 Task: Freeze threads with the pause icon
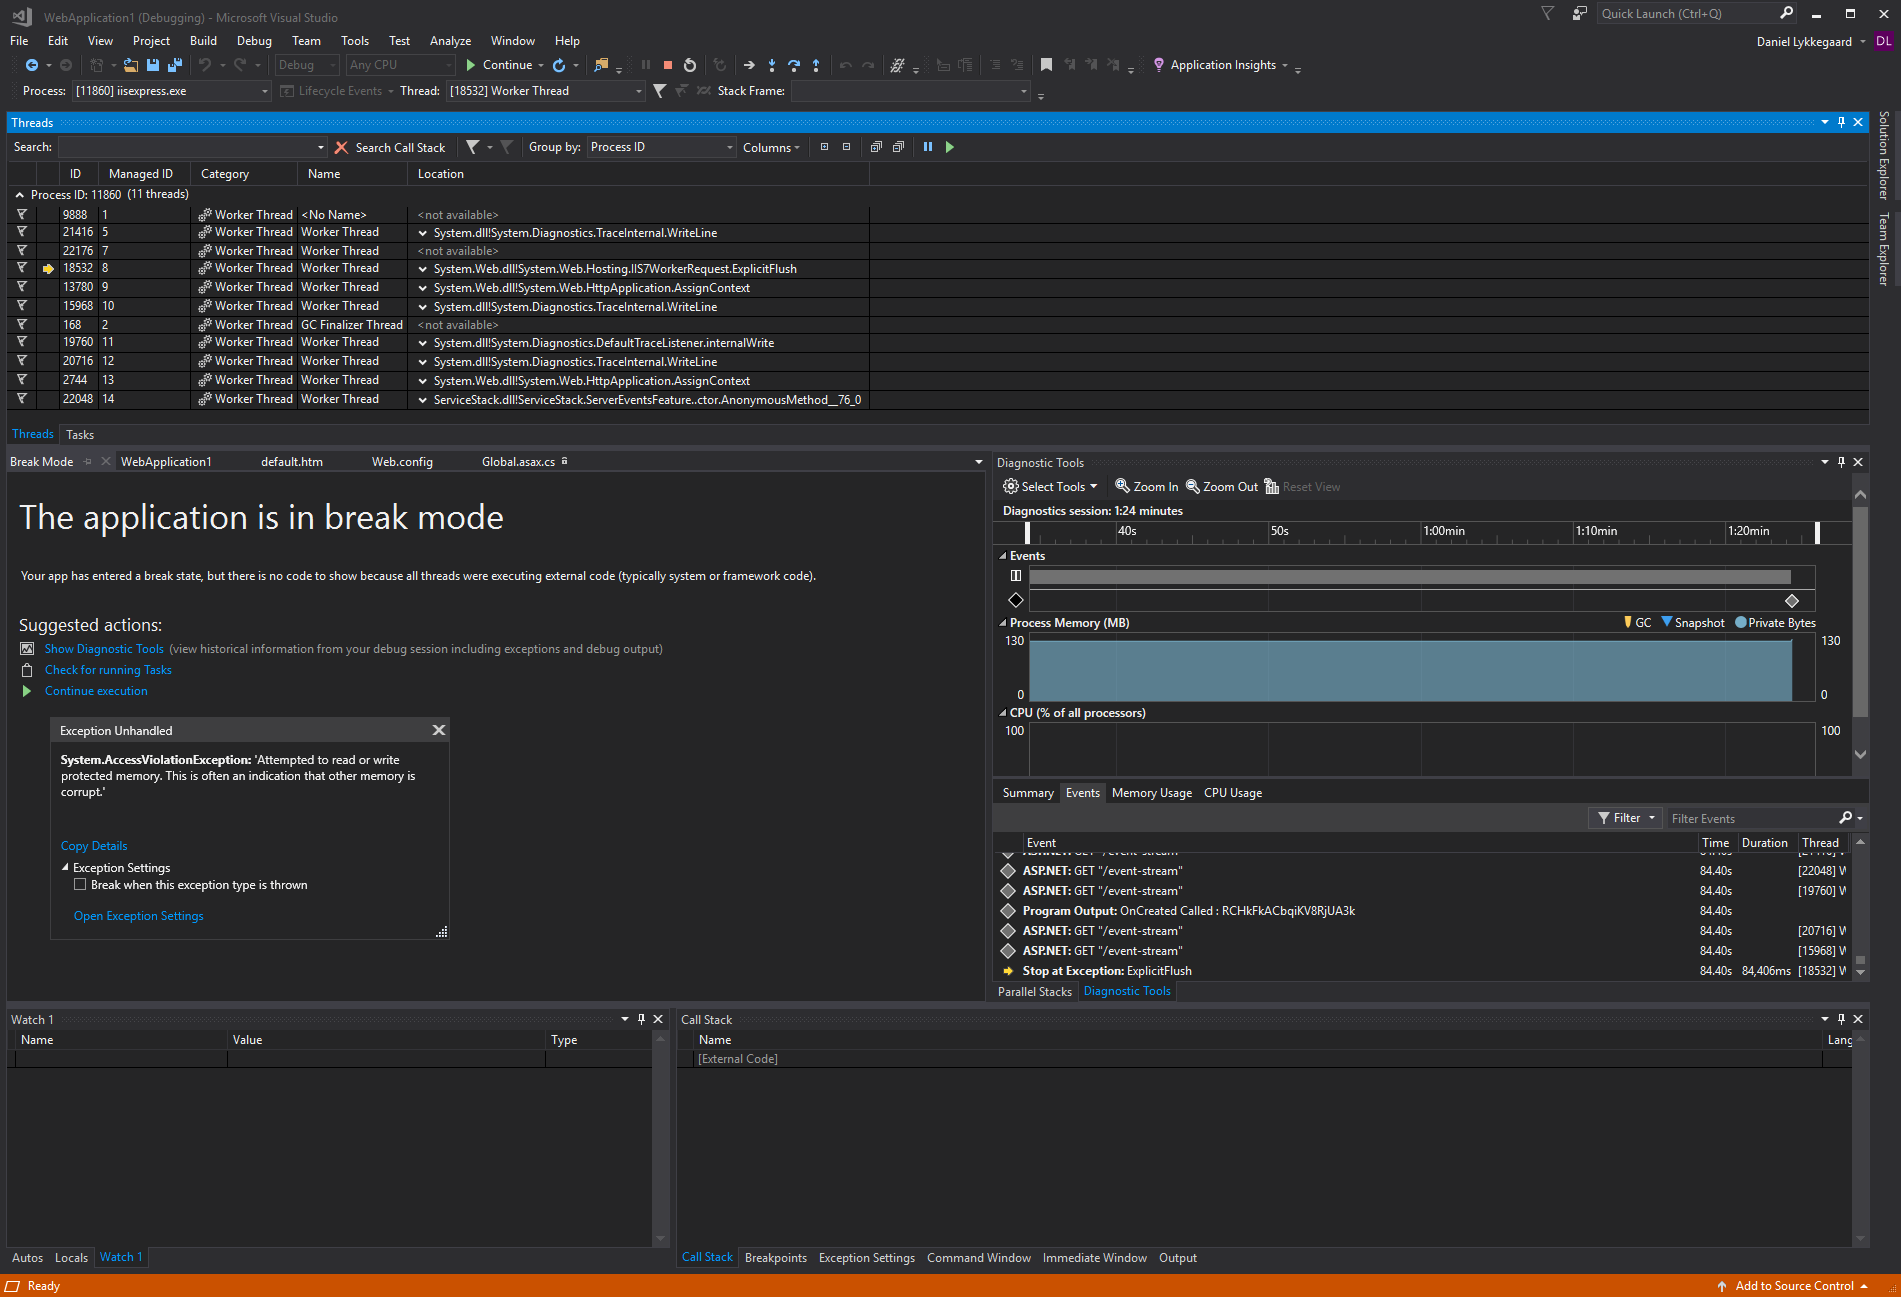tap(928, 147)
